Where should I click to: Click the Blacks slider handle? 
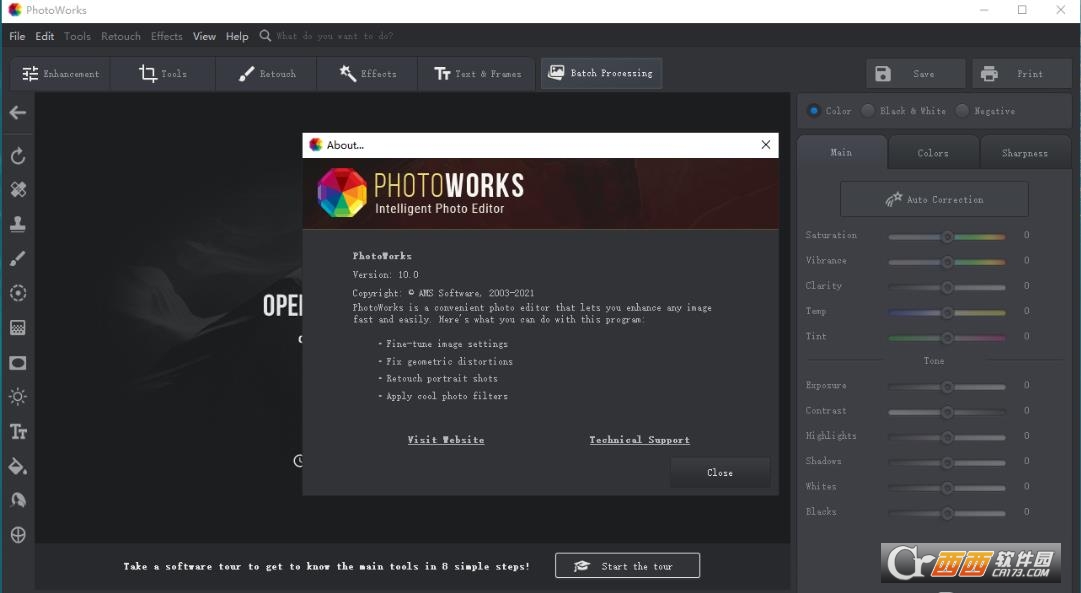click(947, 513)
